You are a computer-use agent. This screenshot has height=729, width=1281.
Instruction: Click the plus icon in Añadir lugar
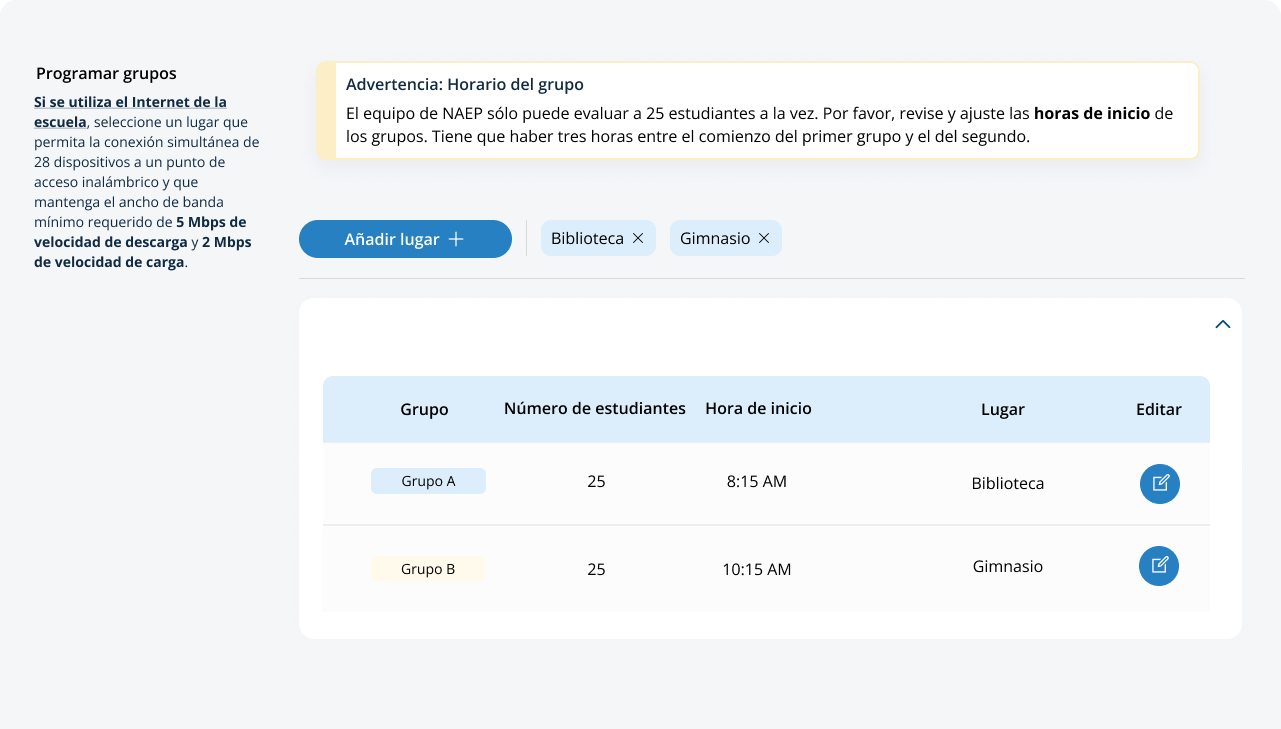[456, 240]
